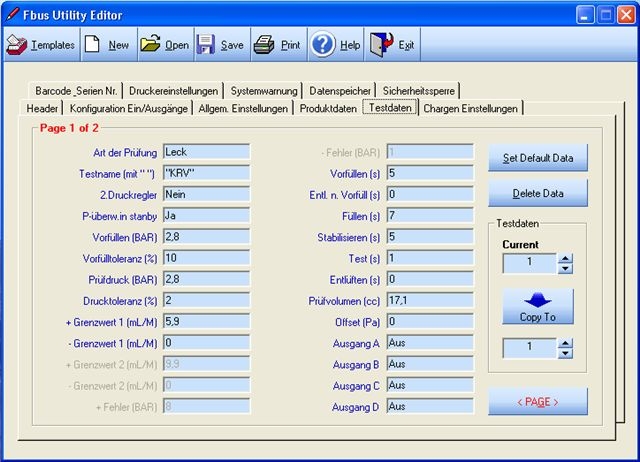Increase the Current test data number

565,258
